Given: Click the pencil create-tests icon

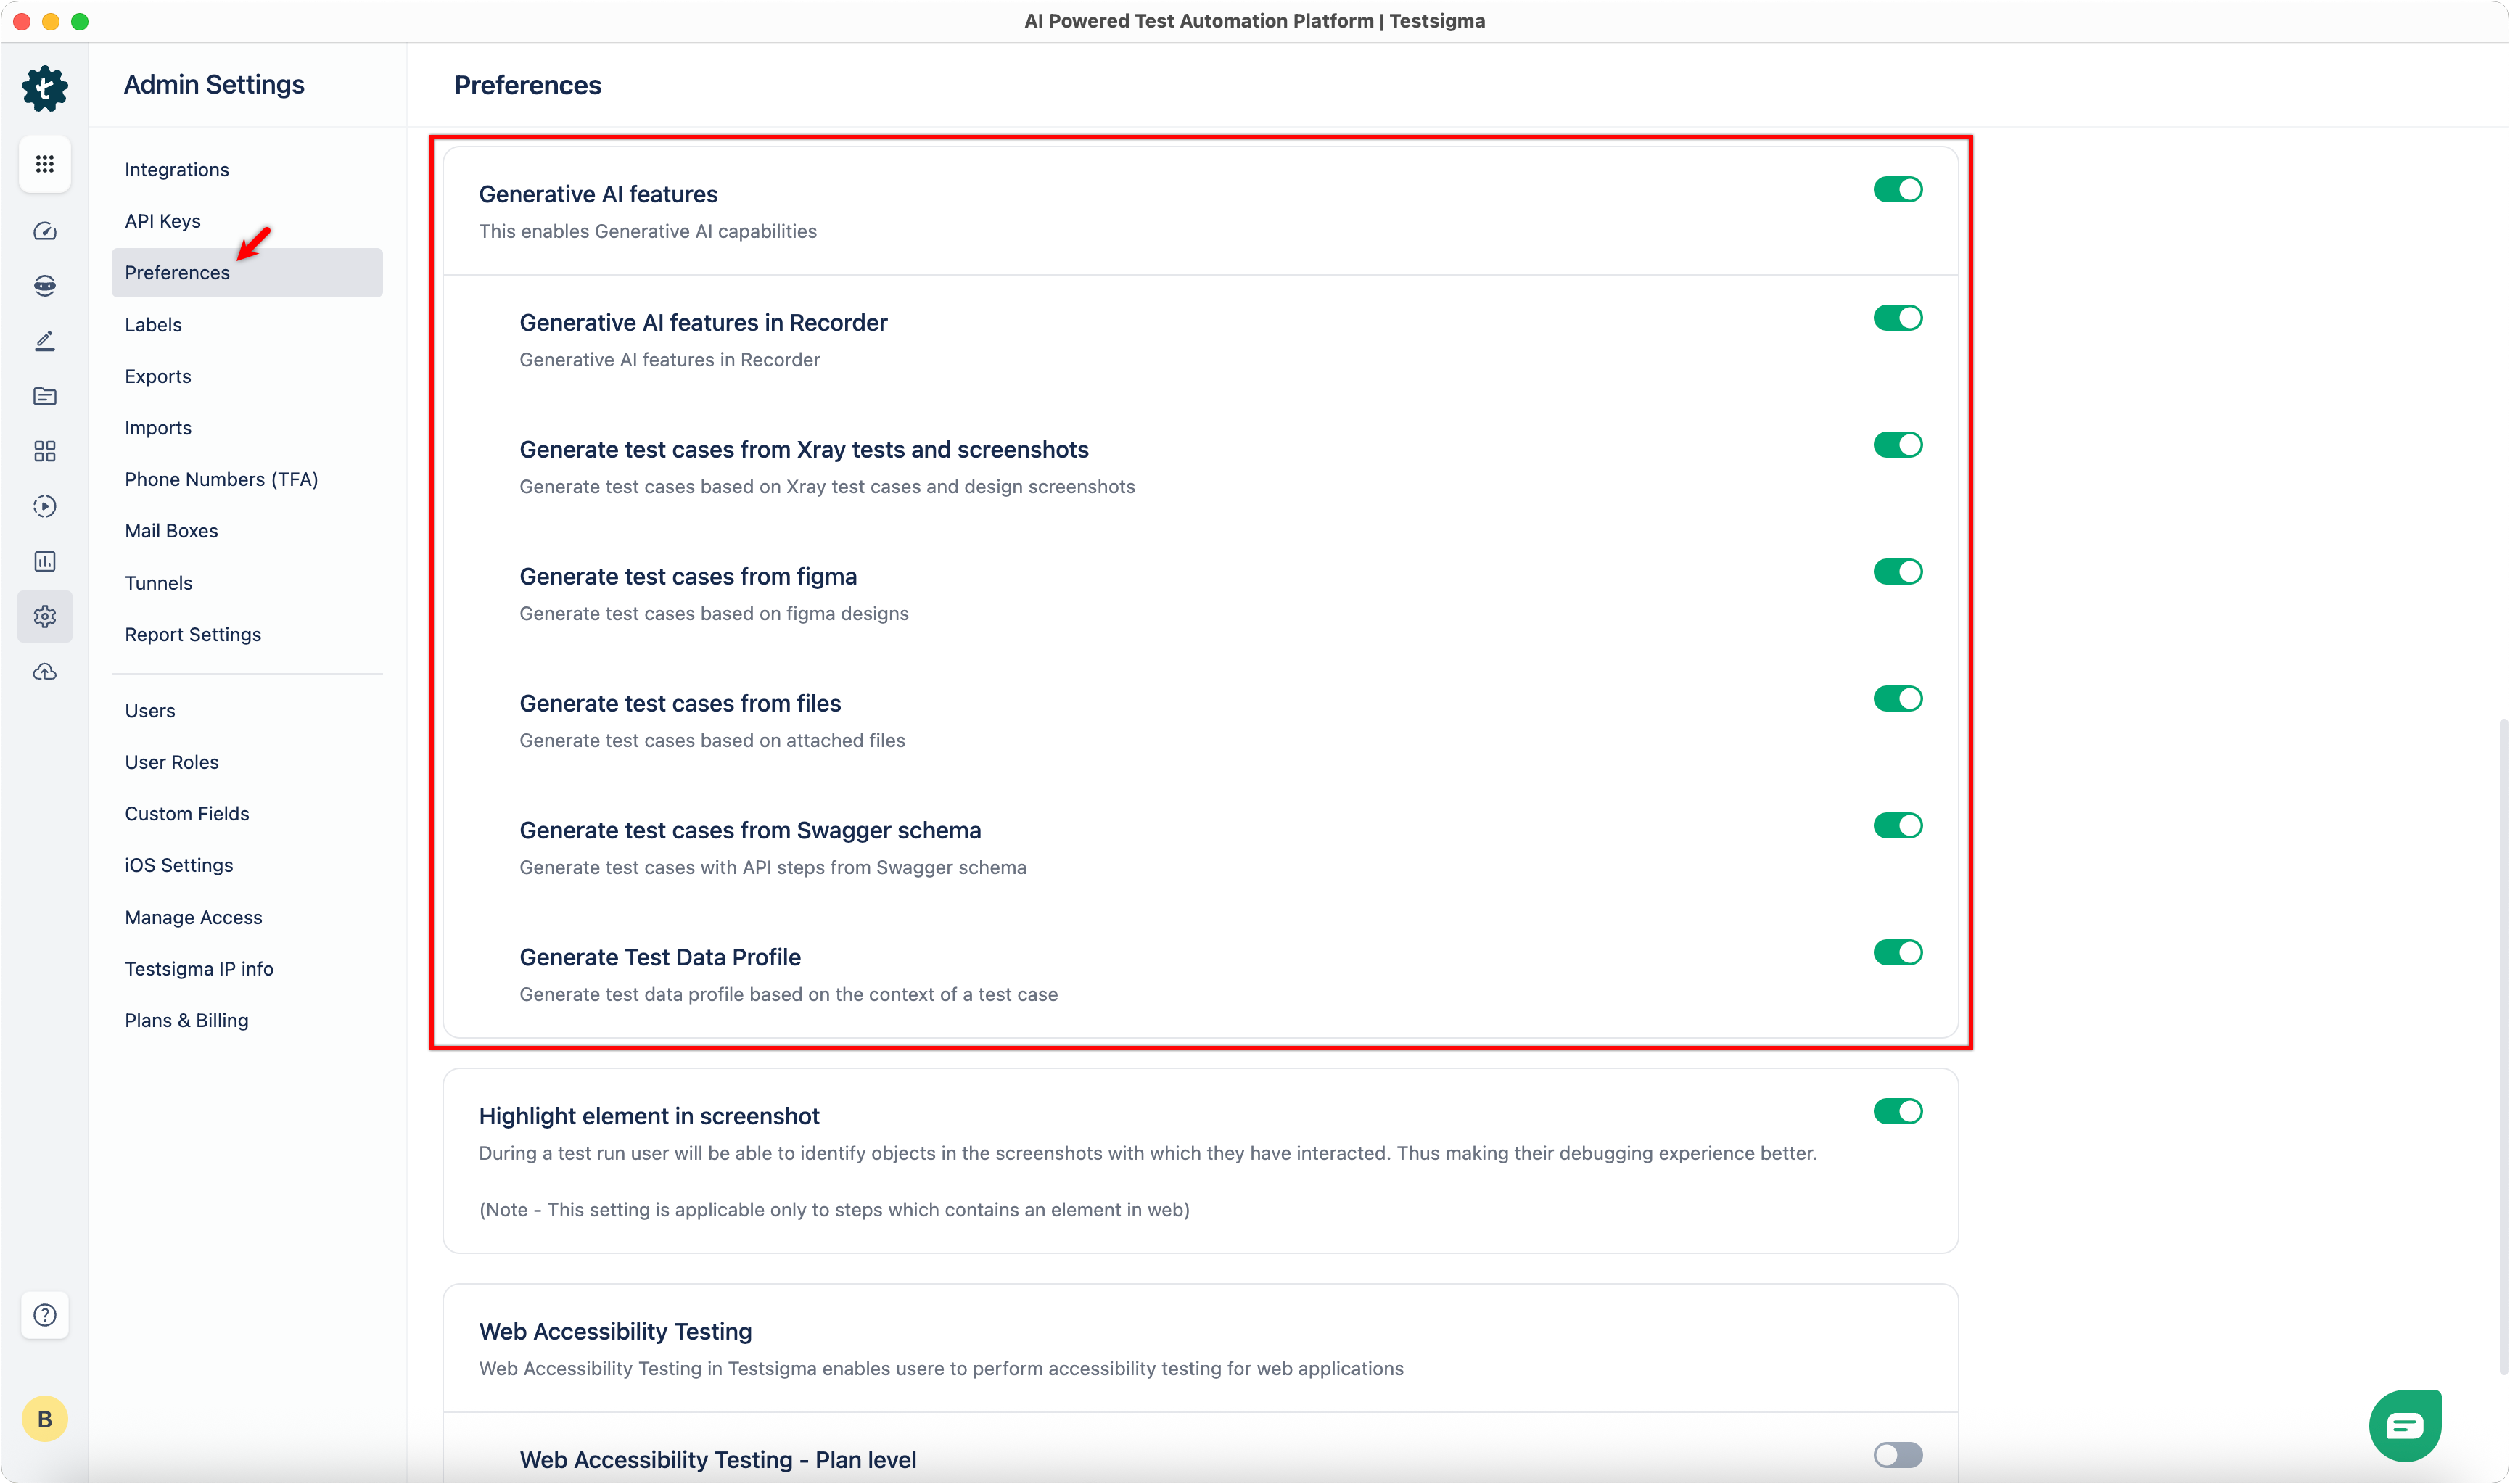Looking at the screenshot, I should [x=44, y=341].
